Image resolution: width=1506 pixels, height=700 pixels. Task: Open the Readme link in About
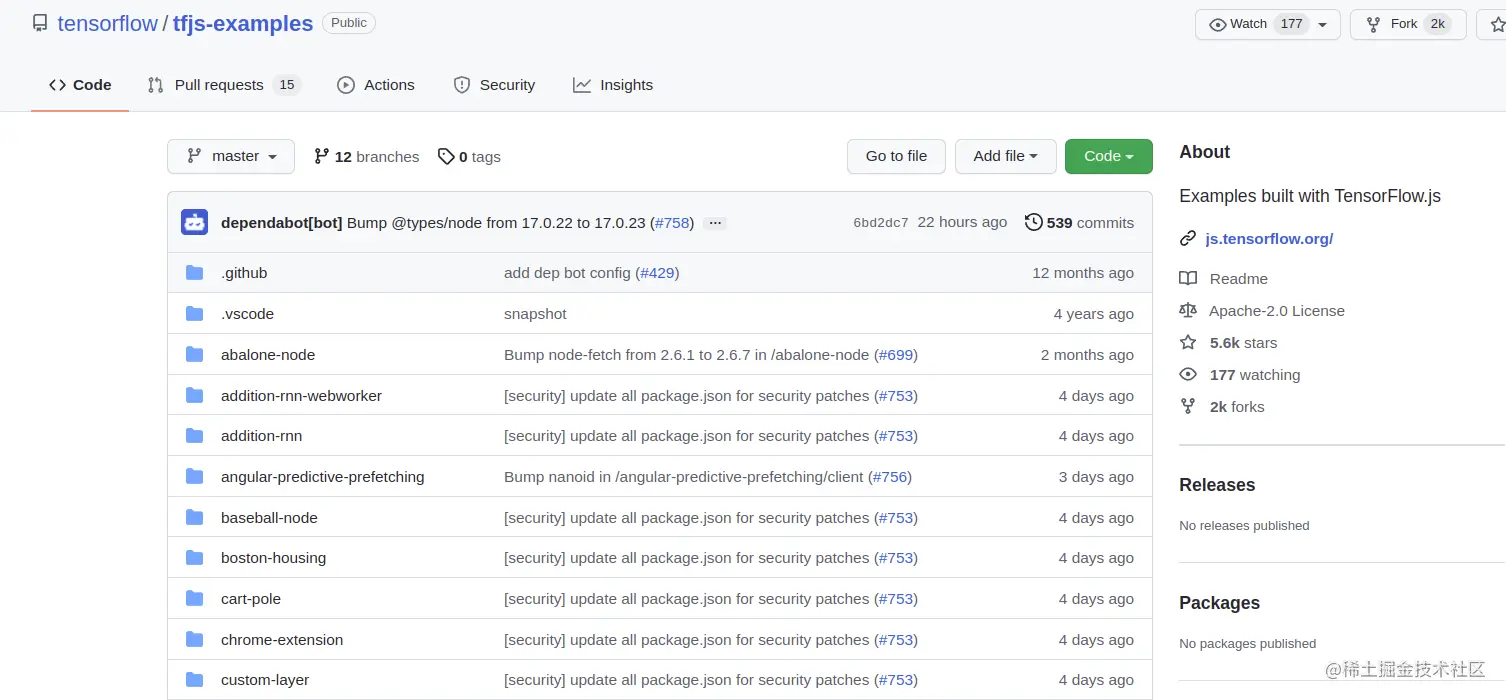[x=1239, y=279]
